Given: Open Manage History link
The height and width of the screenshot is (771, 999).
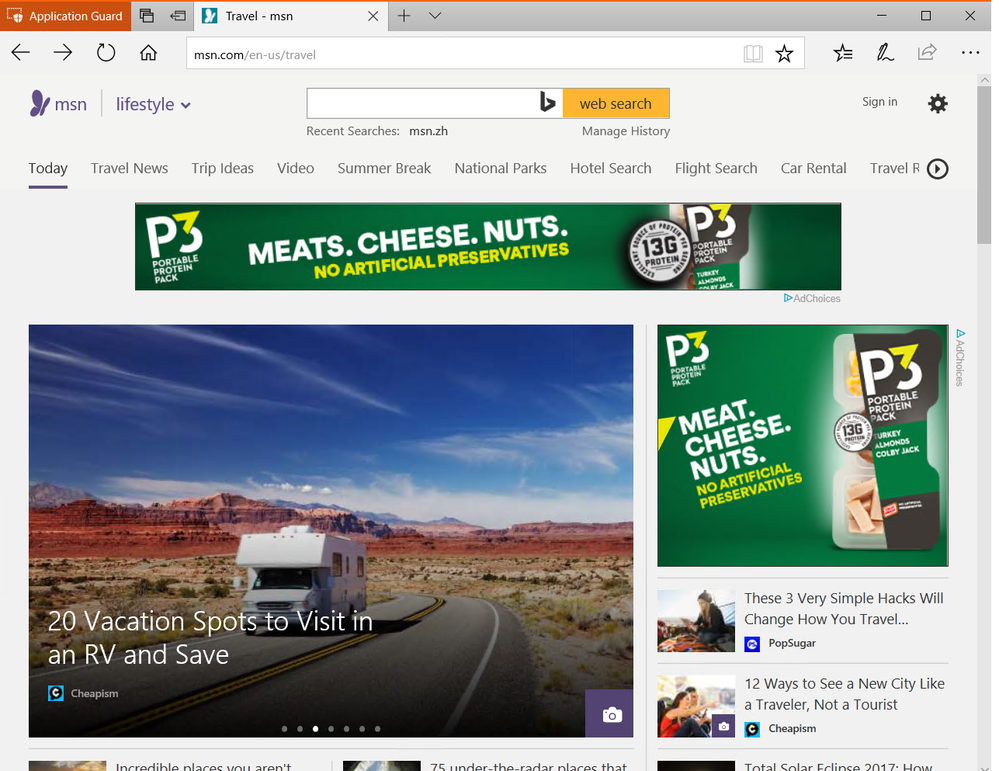Looking at the screenshot, I should point(626,131).
